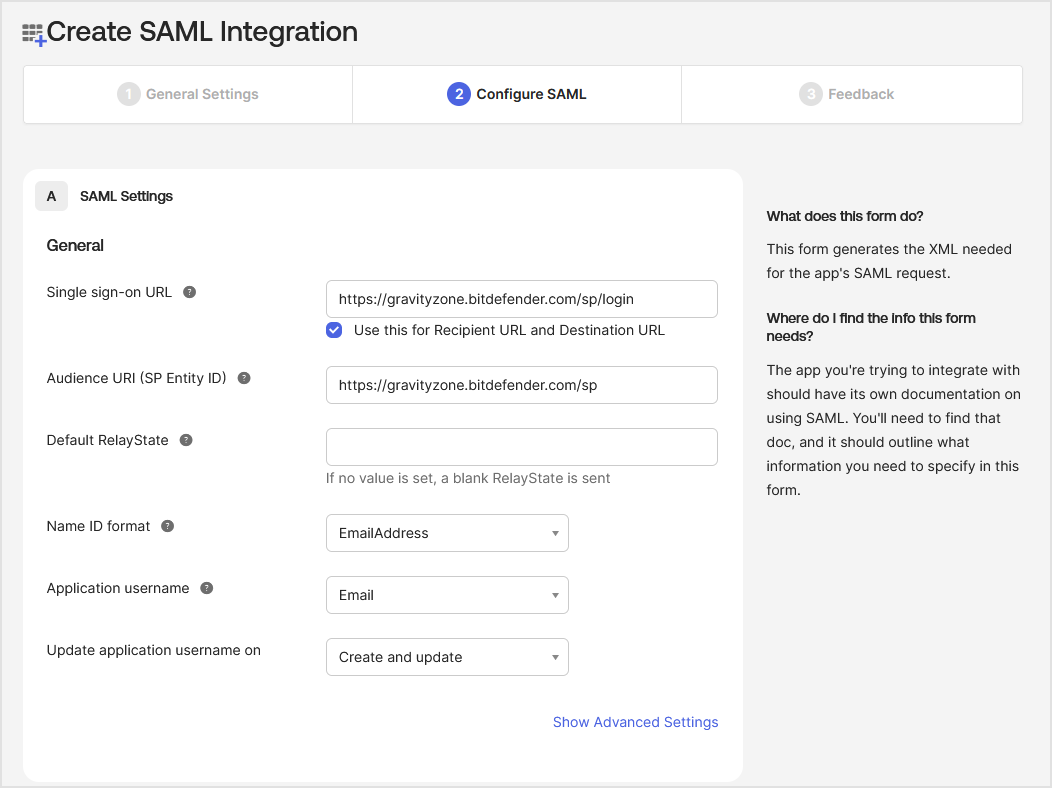Click the help icon next to Application username
The image size is (1052, 788).
207,588
